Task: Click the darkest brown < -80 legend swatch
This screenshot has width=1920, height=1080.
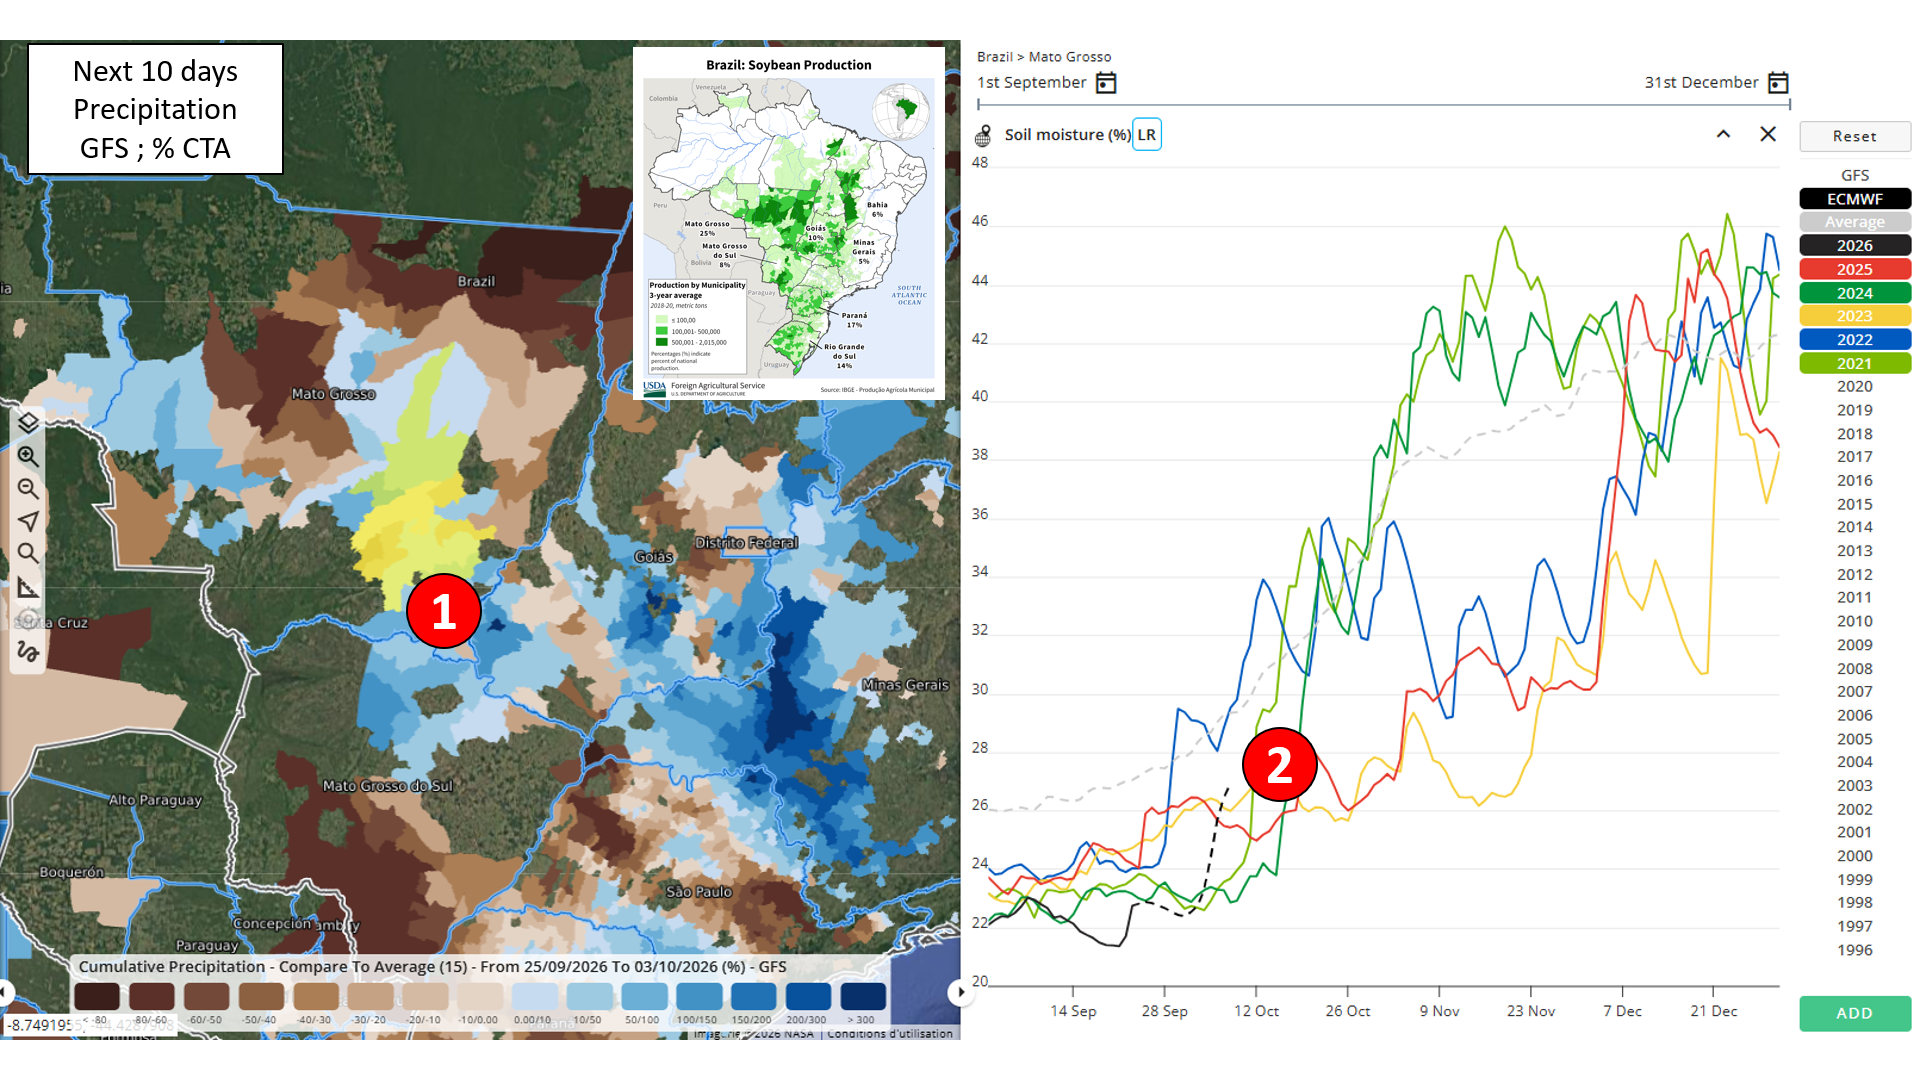Action: [97, 996]
